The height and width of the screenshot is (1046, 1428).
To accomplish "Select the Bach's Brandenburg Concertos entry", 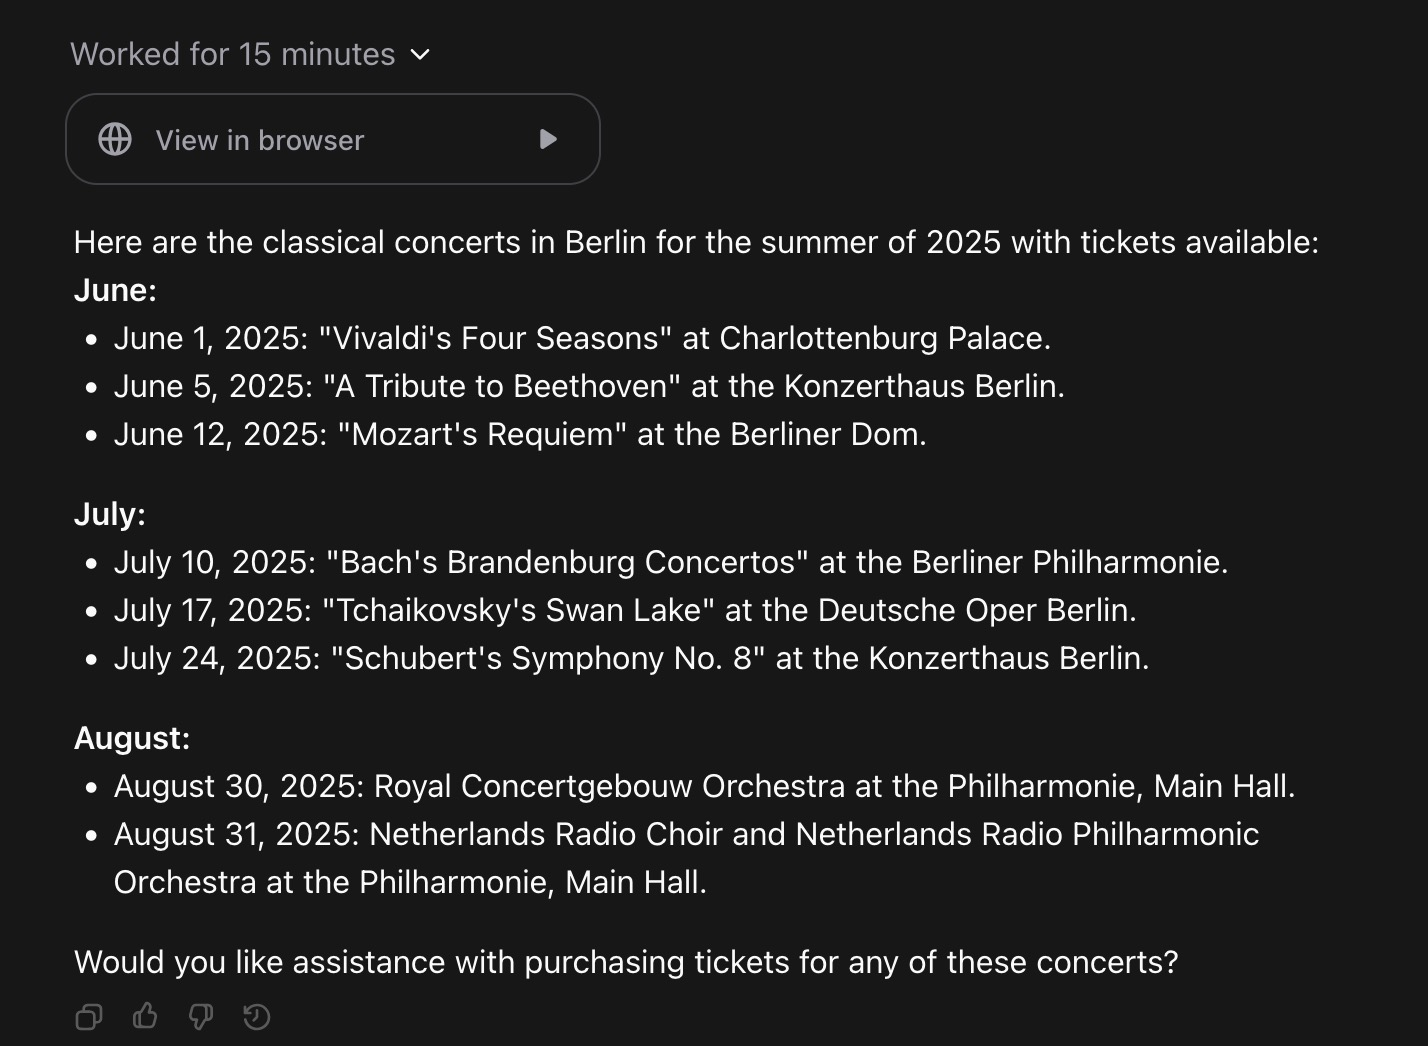I will click(x=670, y=562).
